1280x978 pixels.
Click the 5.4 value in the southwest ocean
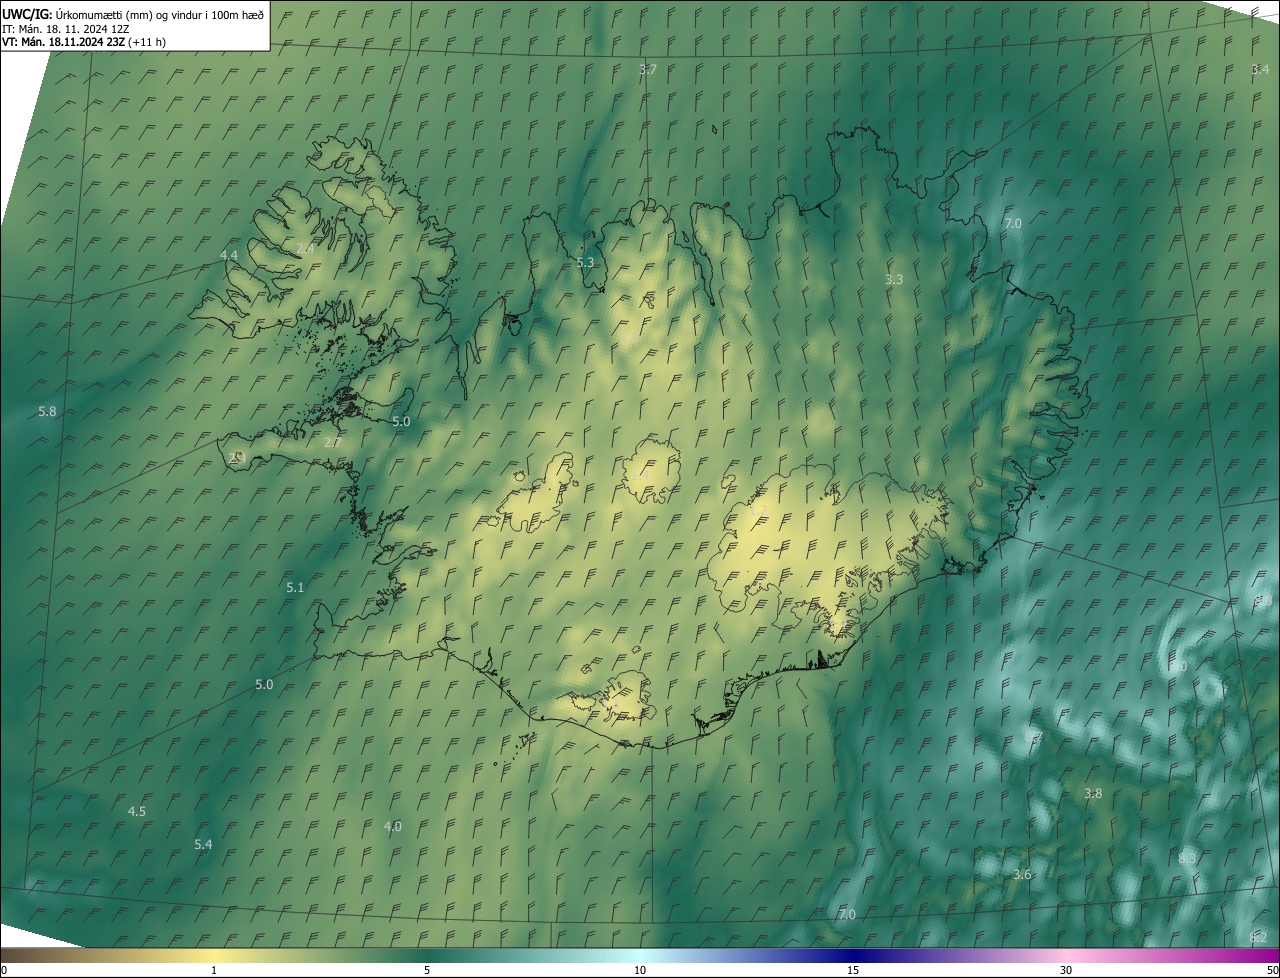203,845
